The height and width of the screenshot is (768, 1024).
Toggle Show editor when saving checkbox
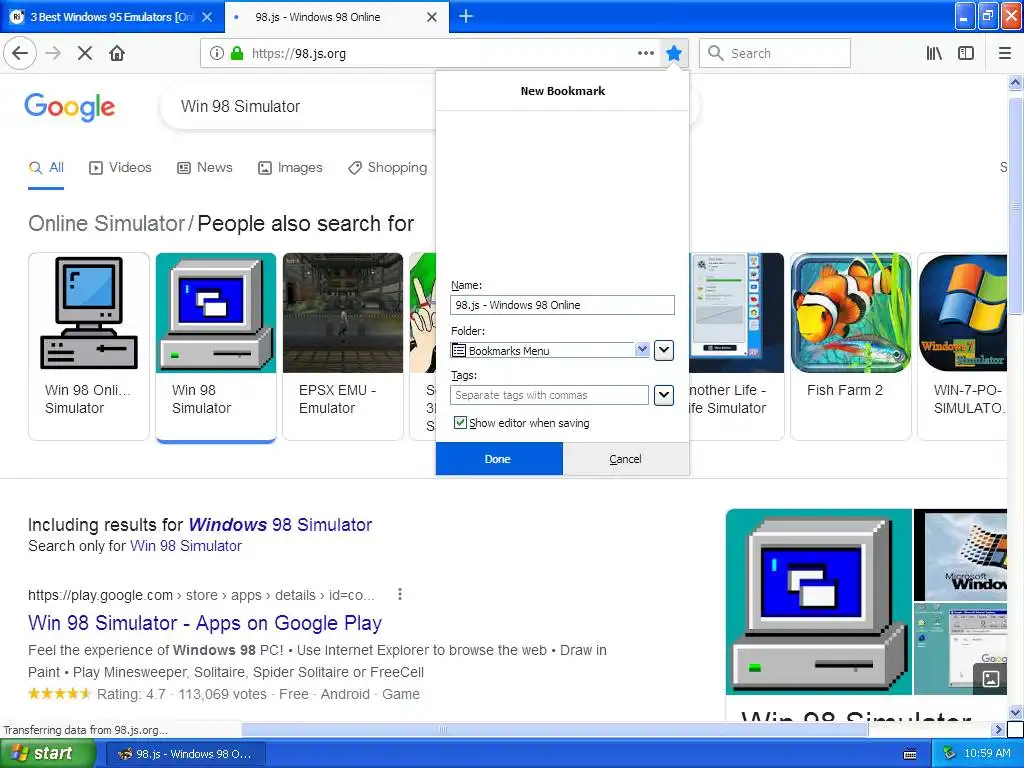pyautogui.click(x=460, y=423)
